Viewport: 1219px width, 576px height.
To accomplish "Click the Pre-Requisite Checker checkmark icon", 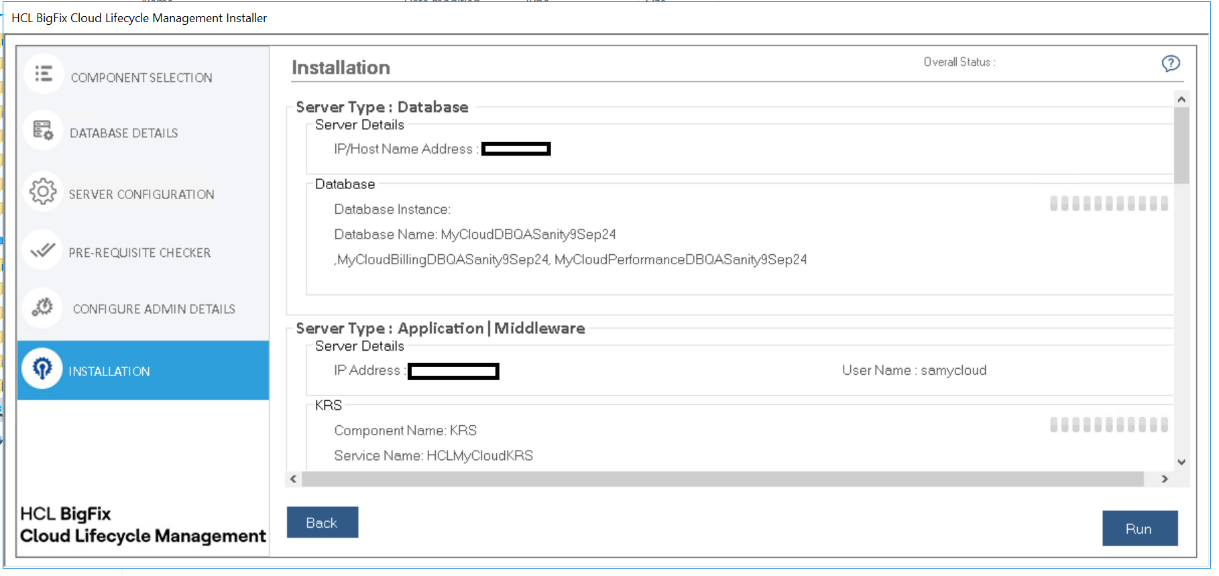I will [x=43, y=251].
